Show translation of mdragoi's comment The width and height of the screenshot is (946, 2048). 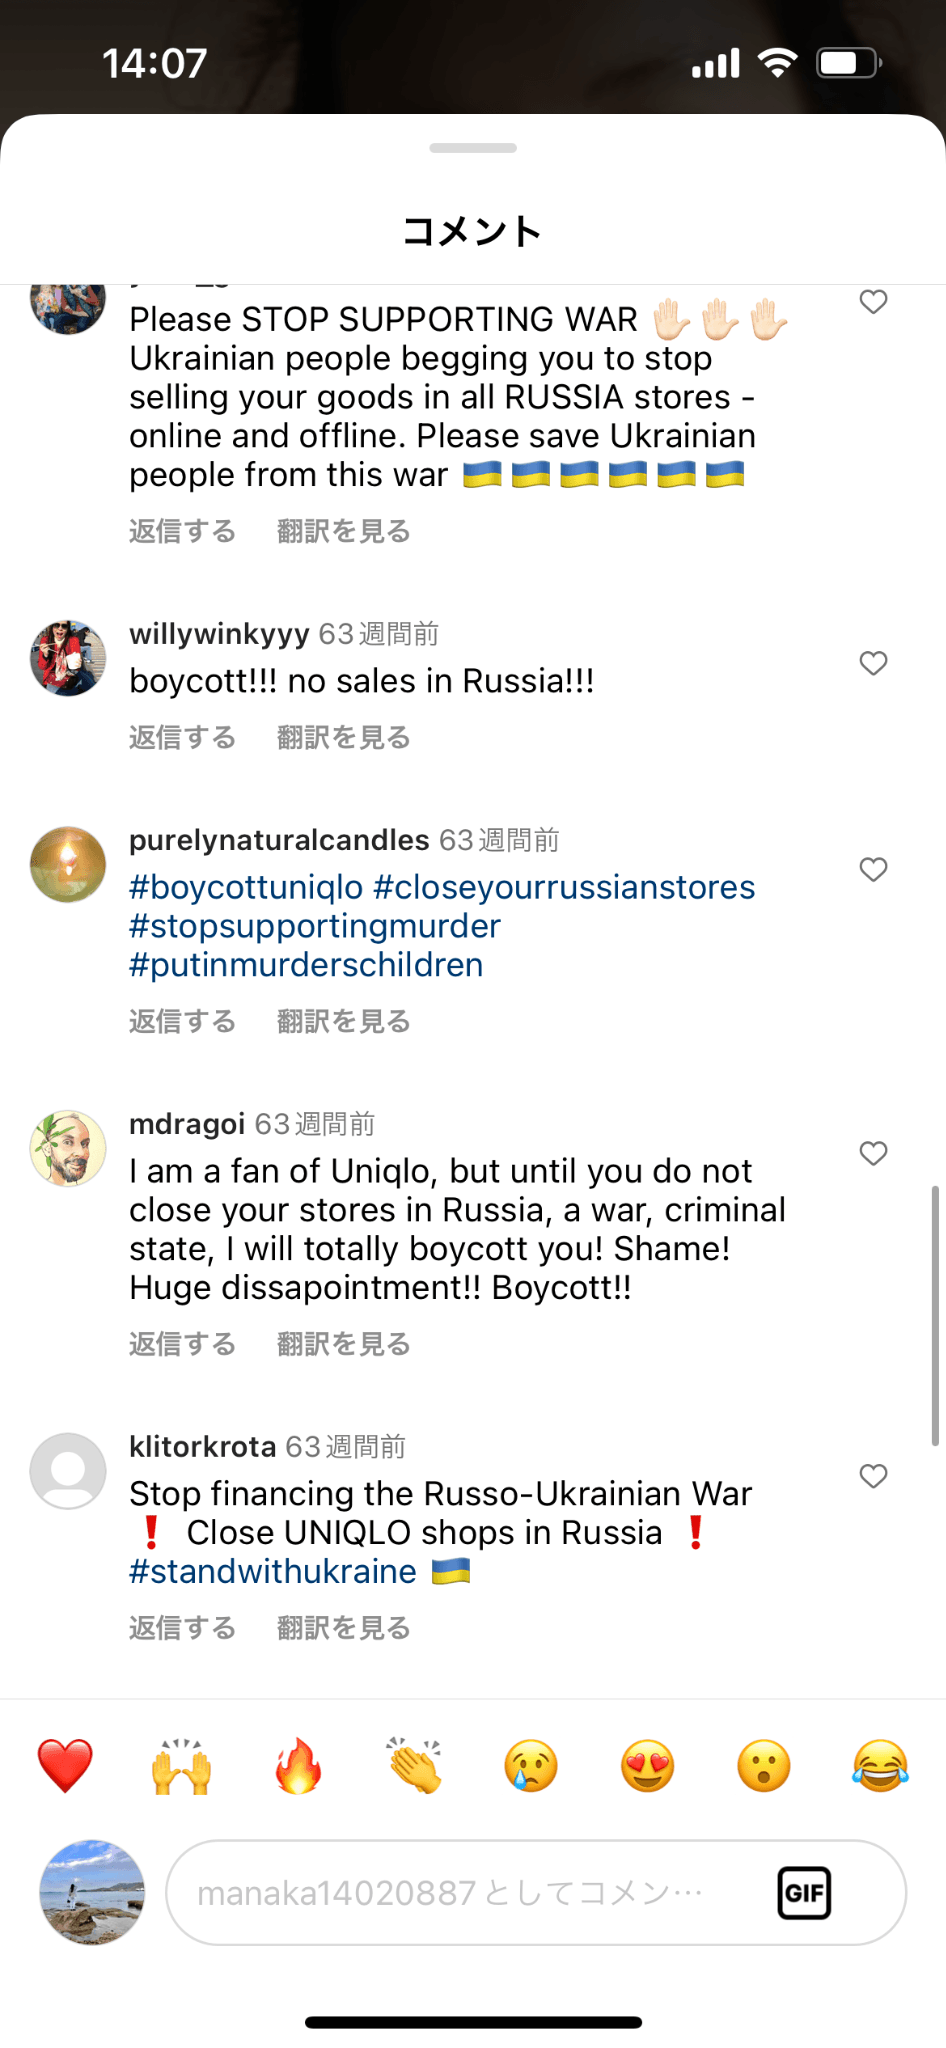point(343,1345)
